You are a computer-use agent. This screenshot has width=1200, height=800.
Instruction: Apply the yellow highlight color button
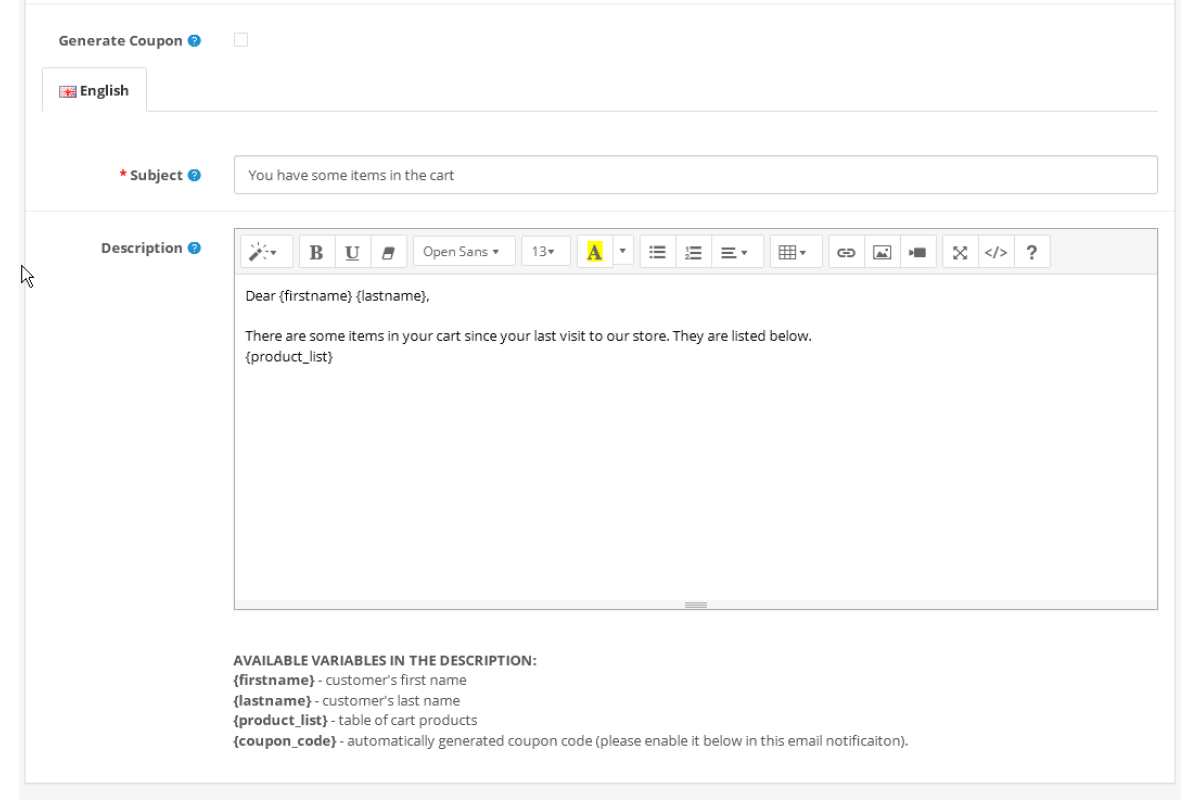tap(594, 252)
